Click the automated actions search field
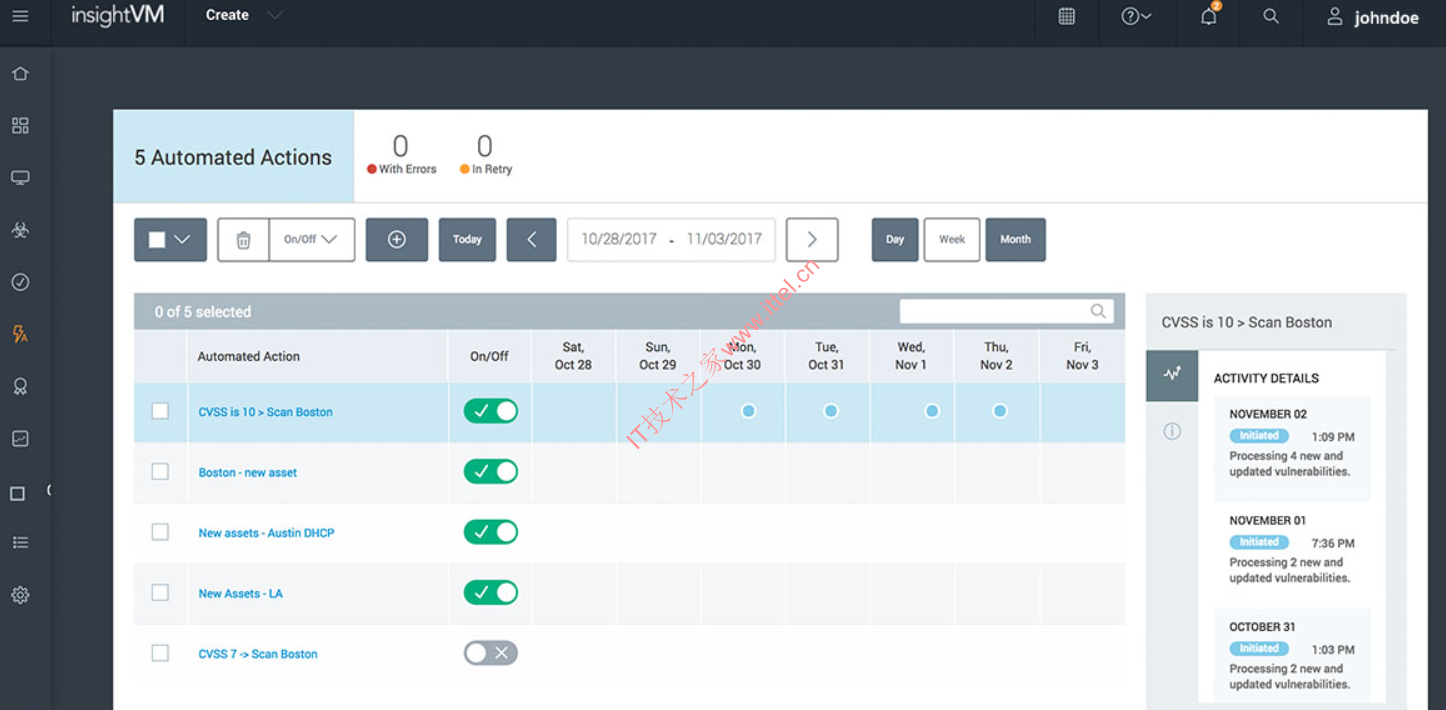 pyautogui.click(x=994, y=311)
